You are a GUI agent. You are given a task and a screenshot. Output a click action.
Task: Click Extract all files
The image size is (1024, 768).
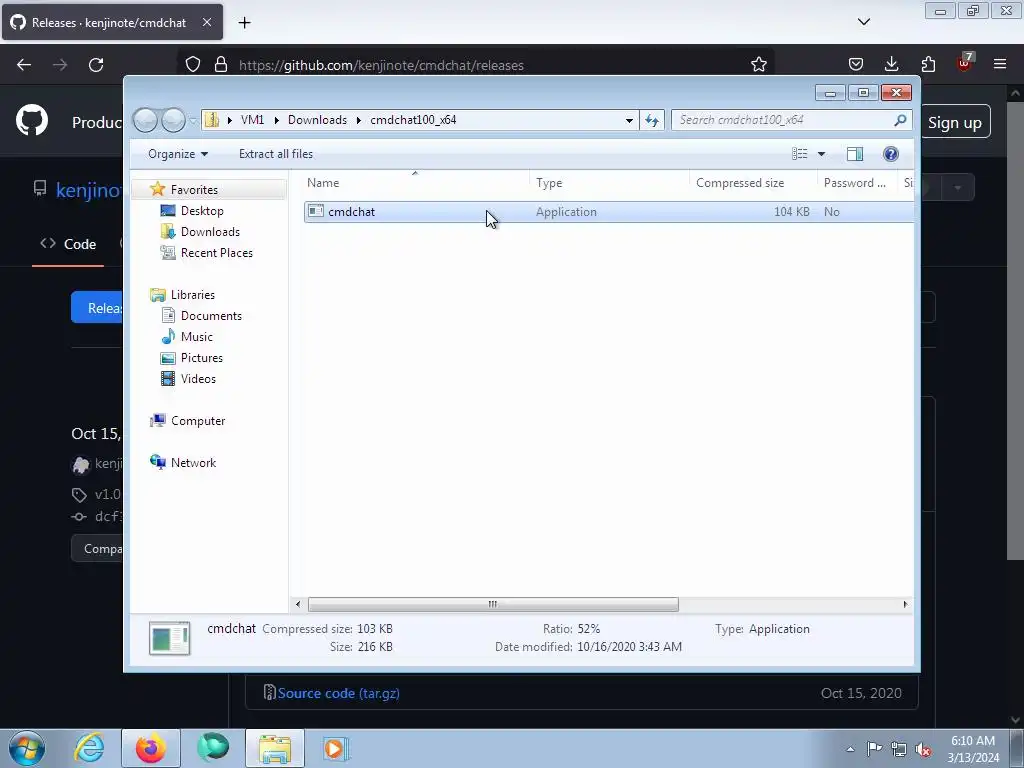[276, 154]
